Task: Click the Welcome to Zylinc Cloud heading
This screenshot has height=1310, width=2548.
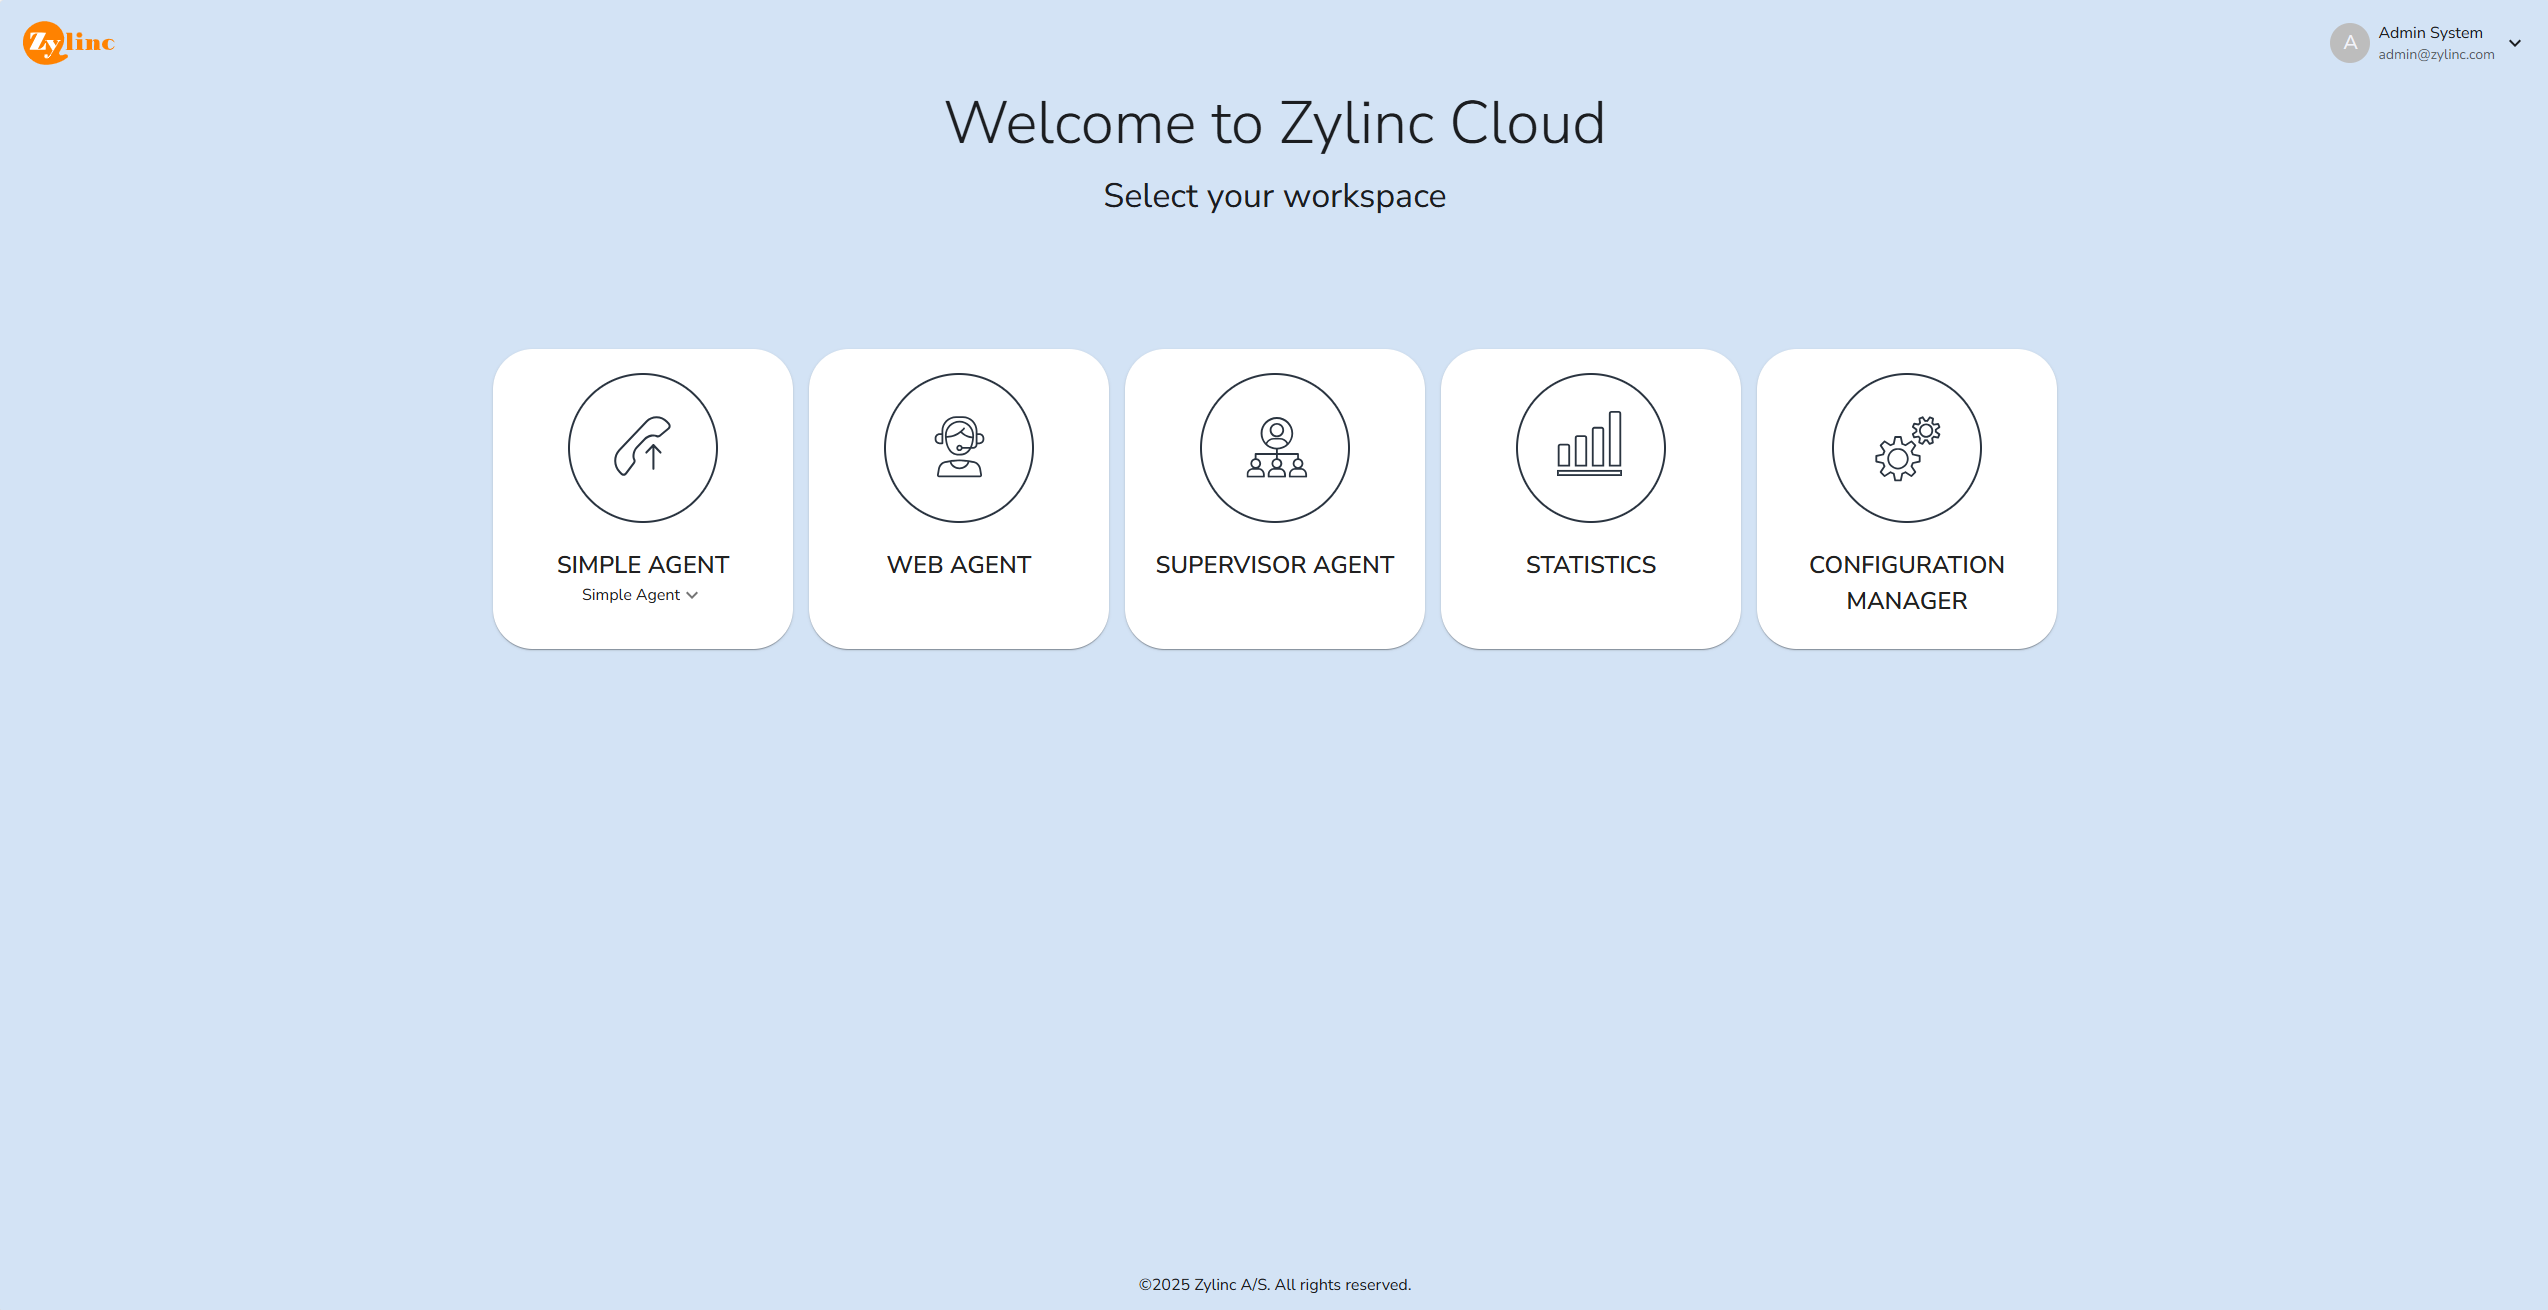Action: tap(1274, 123)
